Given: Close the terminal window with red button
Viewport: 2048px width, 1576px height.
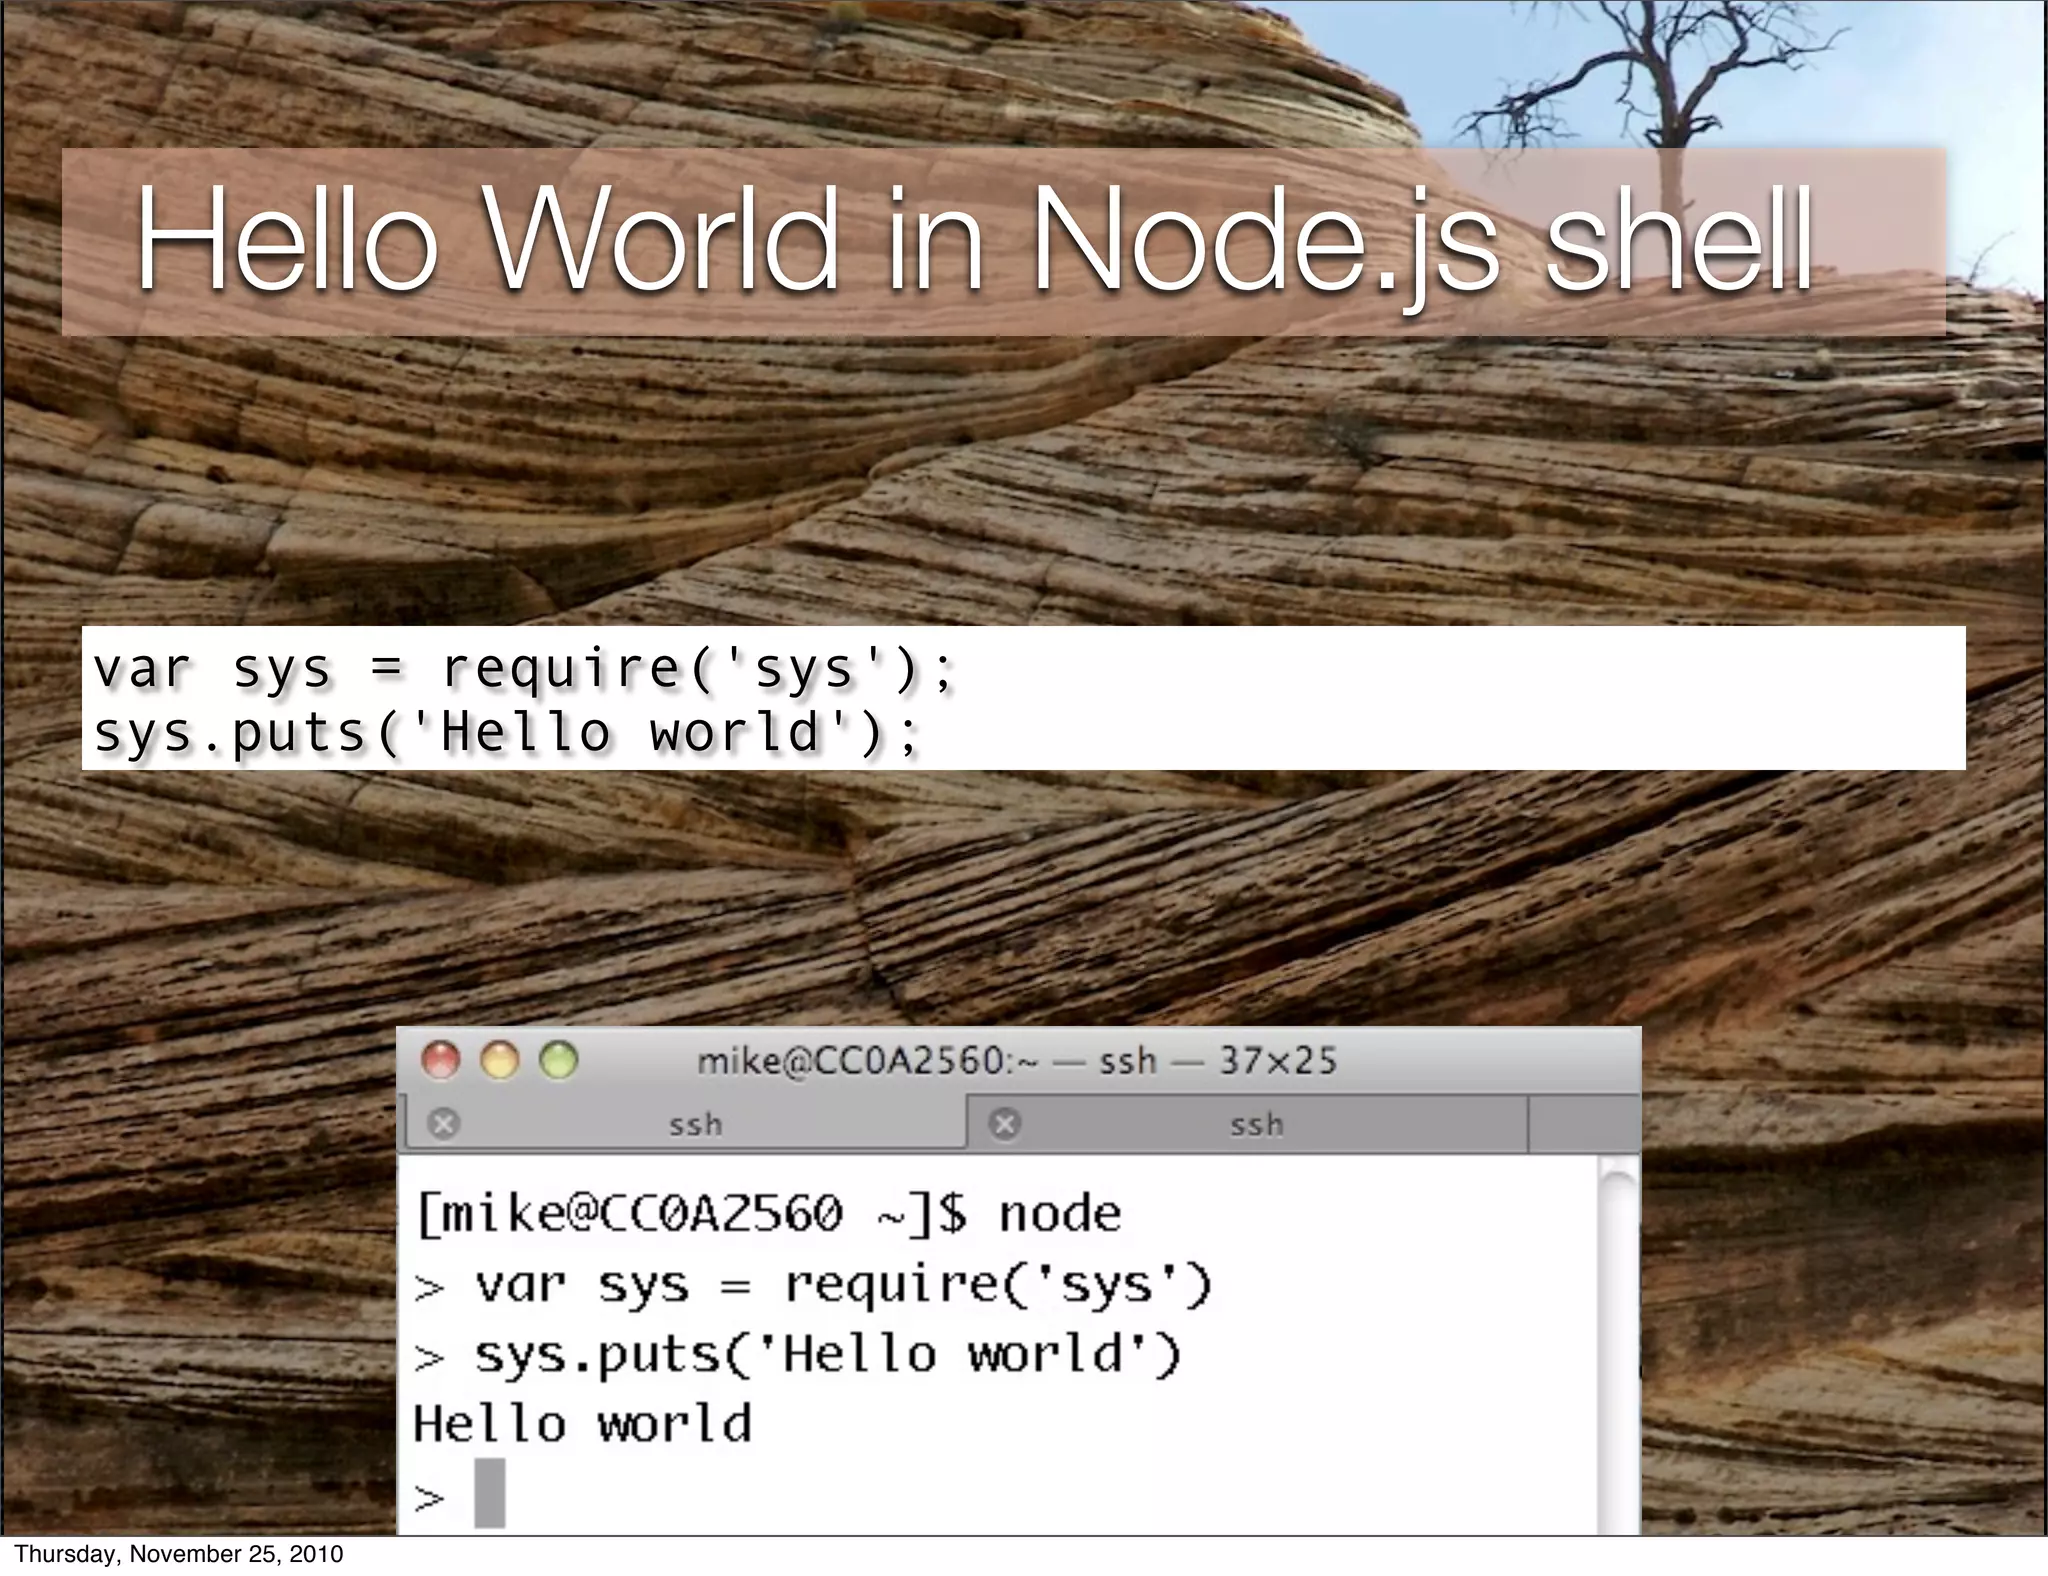Looking at the screenshot, I should point(440,1060).
